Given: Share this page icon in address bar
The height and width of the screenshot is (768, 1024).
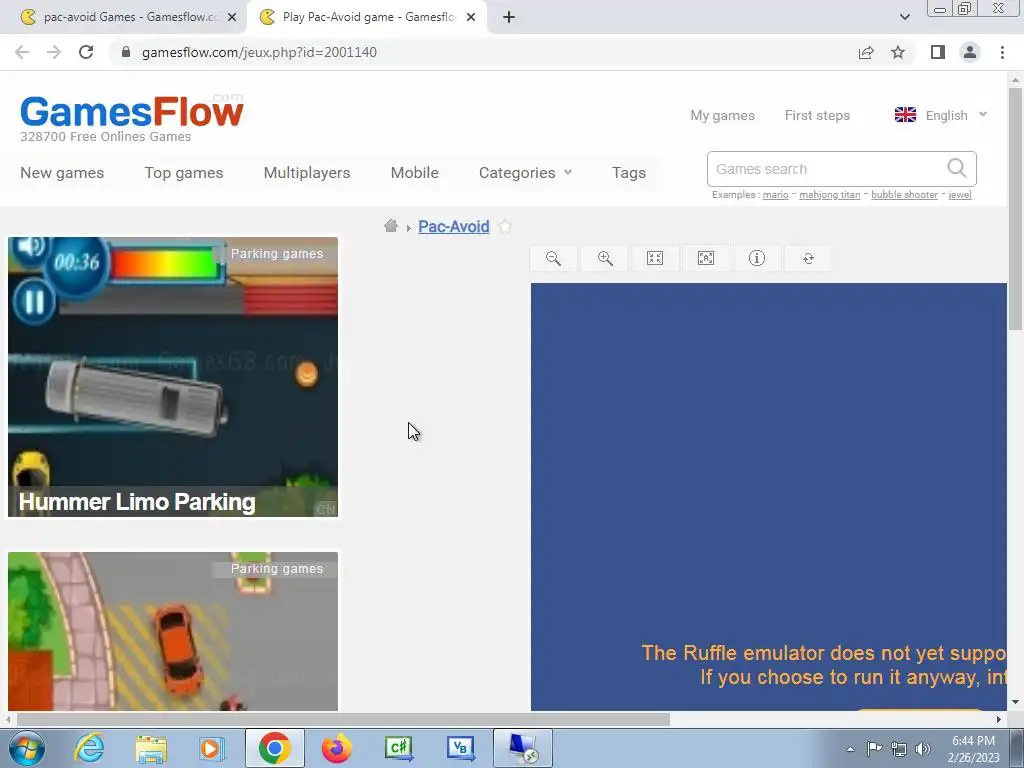Looking at the screenshot, I should tap(866, 52).
